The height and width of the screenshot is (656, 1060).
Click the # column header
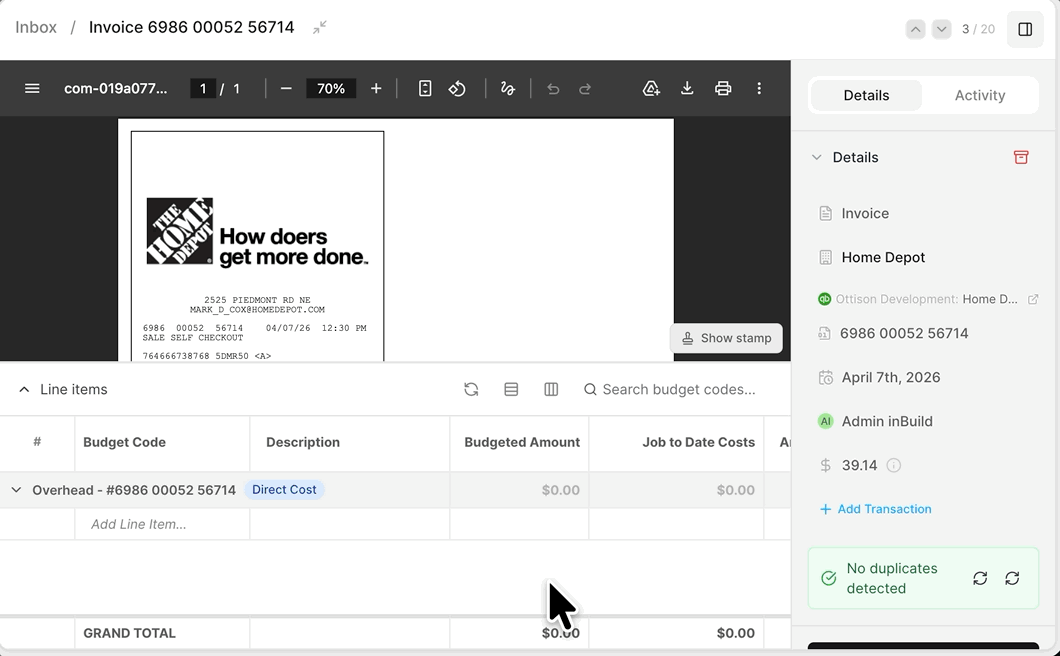(x=37, y=442)
